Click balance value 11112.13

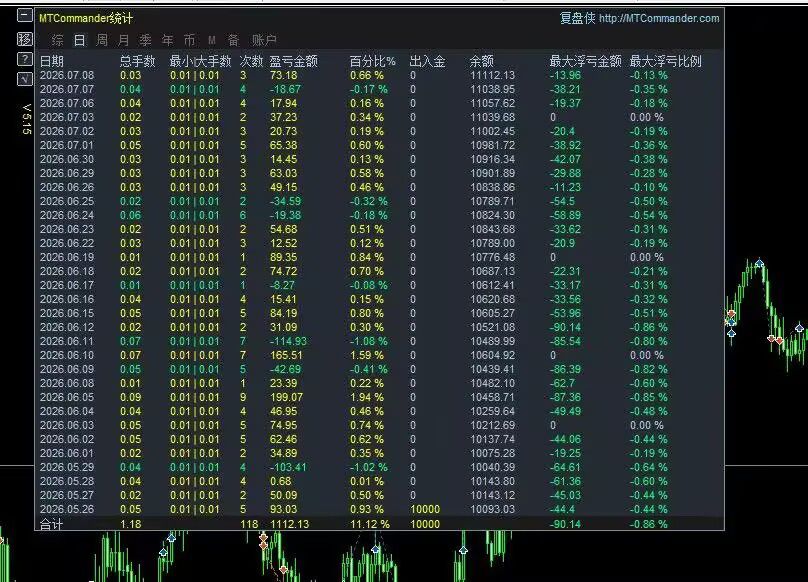(493, 75)
